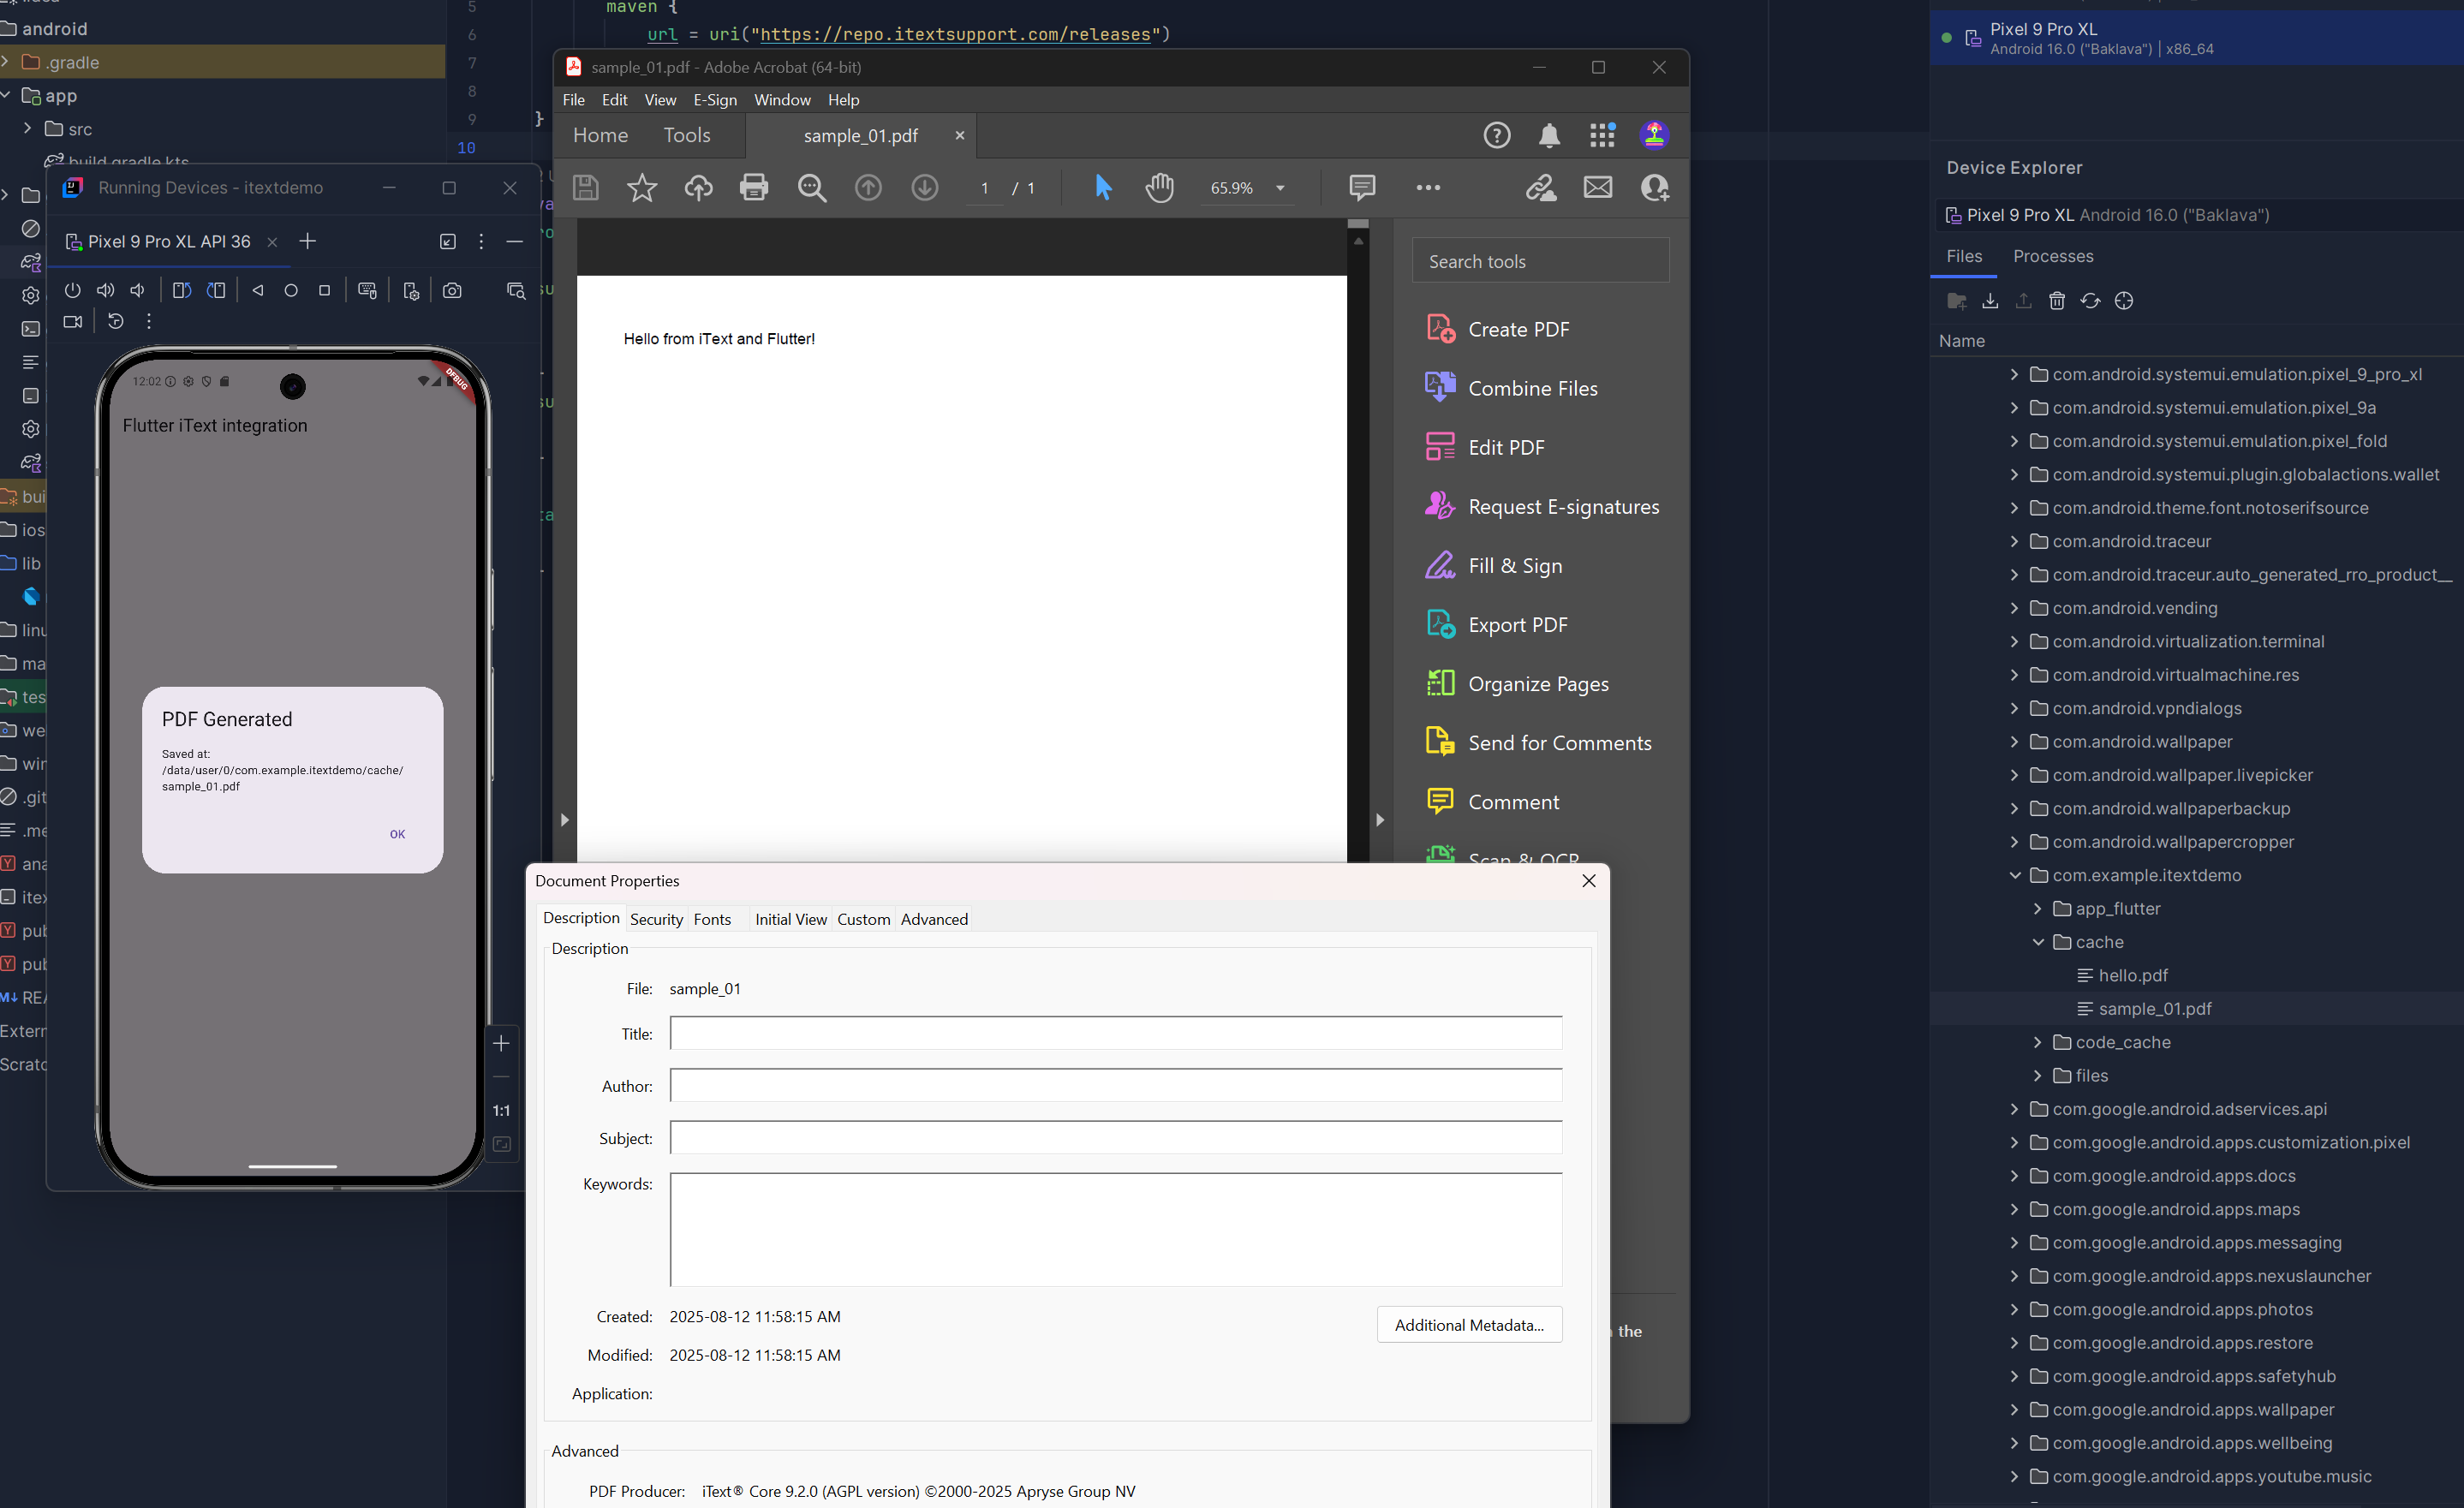The image size is (2464, 1508).
Task: Switch to the Security tab in Document Properties
Action: pos(656,919)
